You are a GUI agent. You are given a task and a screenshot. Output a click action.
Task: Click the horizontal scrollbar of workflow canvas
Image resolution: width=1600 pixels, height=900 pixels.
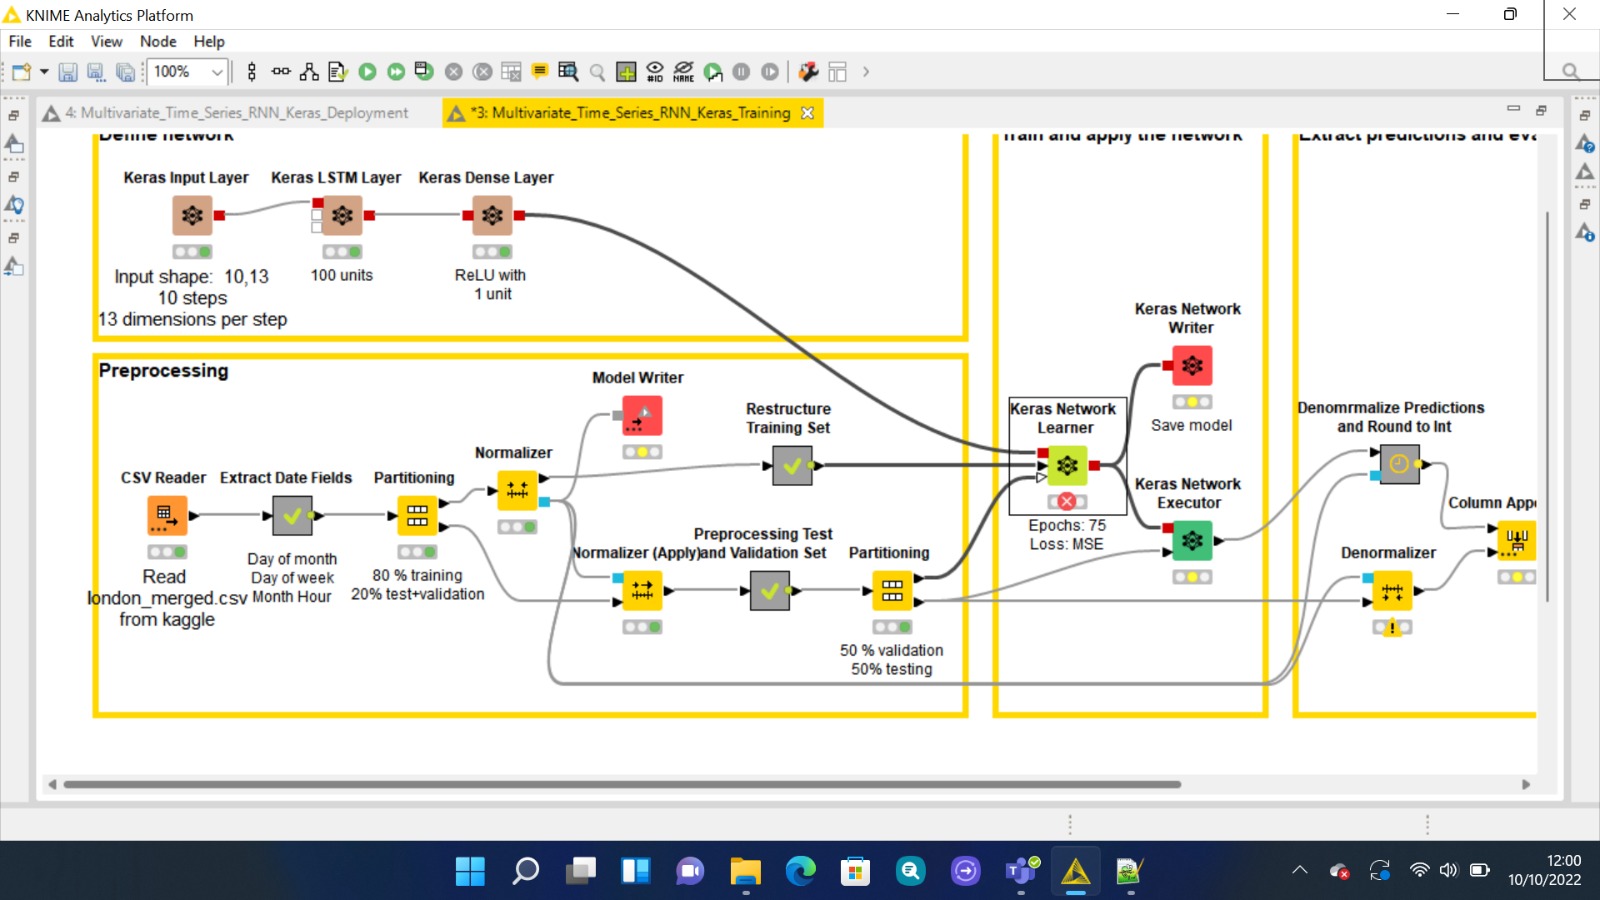(x=622, y=785)
